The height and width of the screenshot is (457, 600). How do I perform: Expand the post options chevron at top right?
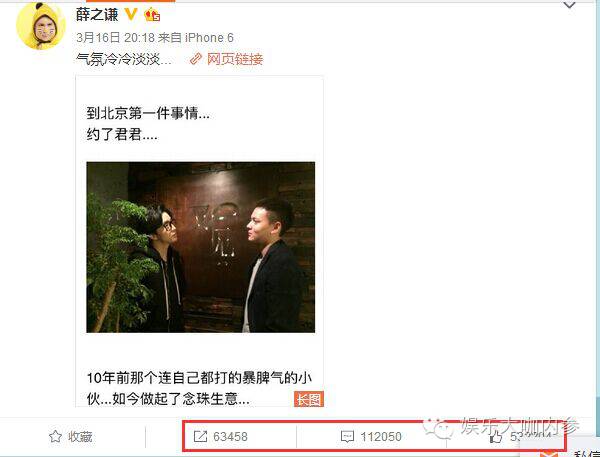(569, 5)
